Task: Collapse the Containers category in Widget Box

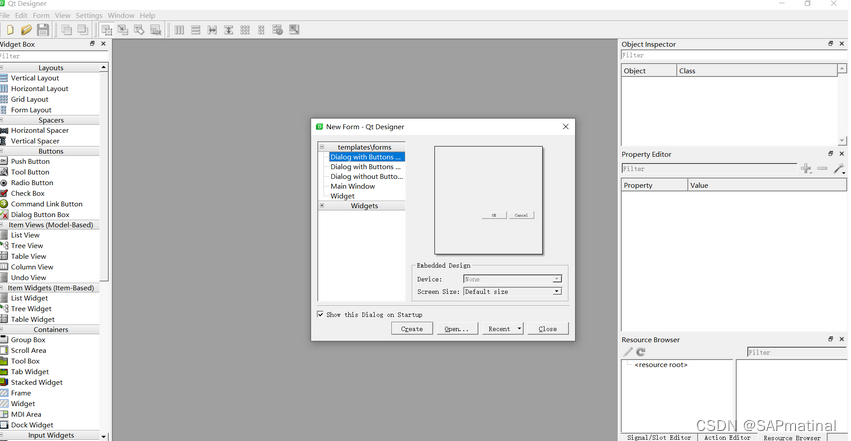Action: [x=2, y=329]
